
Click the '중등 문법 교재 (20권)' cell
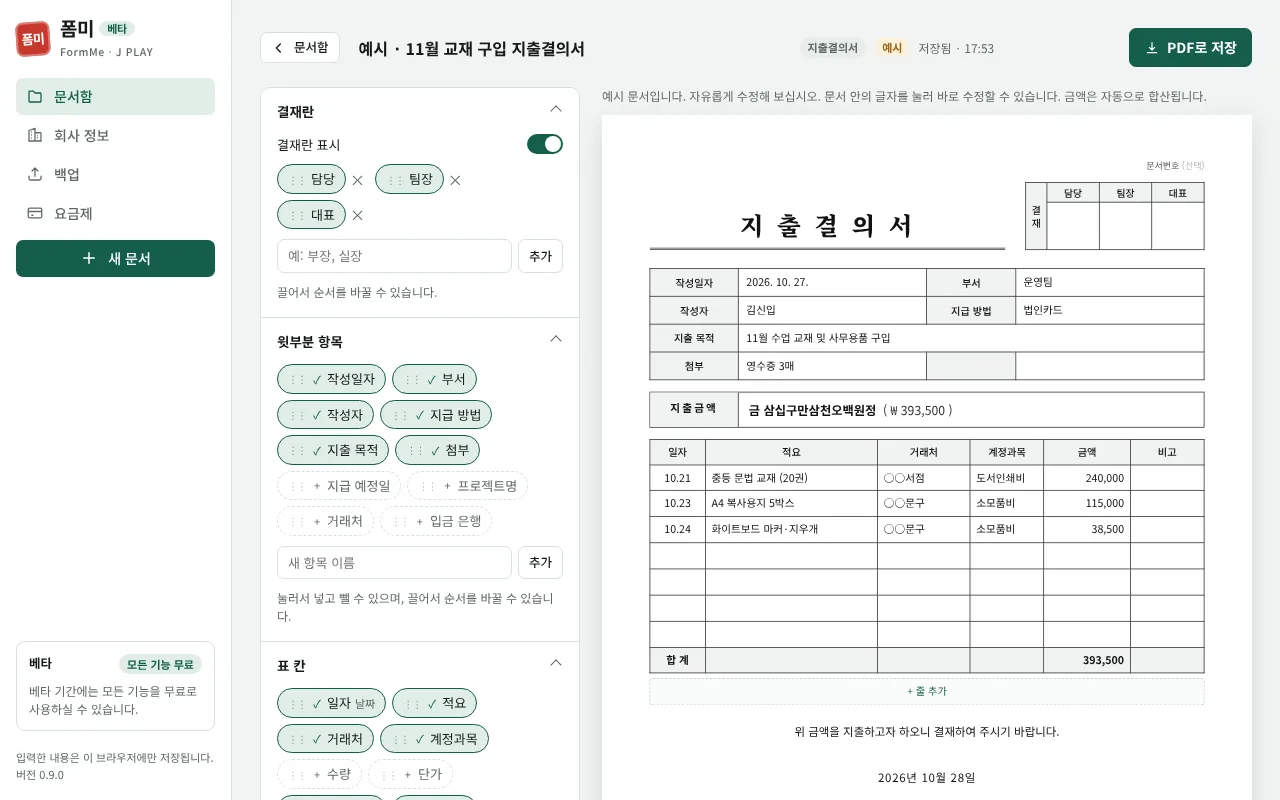(x=791, y=478)
